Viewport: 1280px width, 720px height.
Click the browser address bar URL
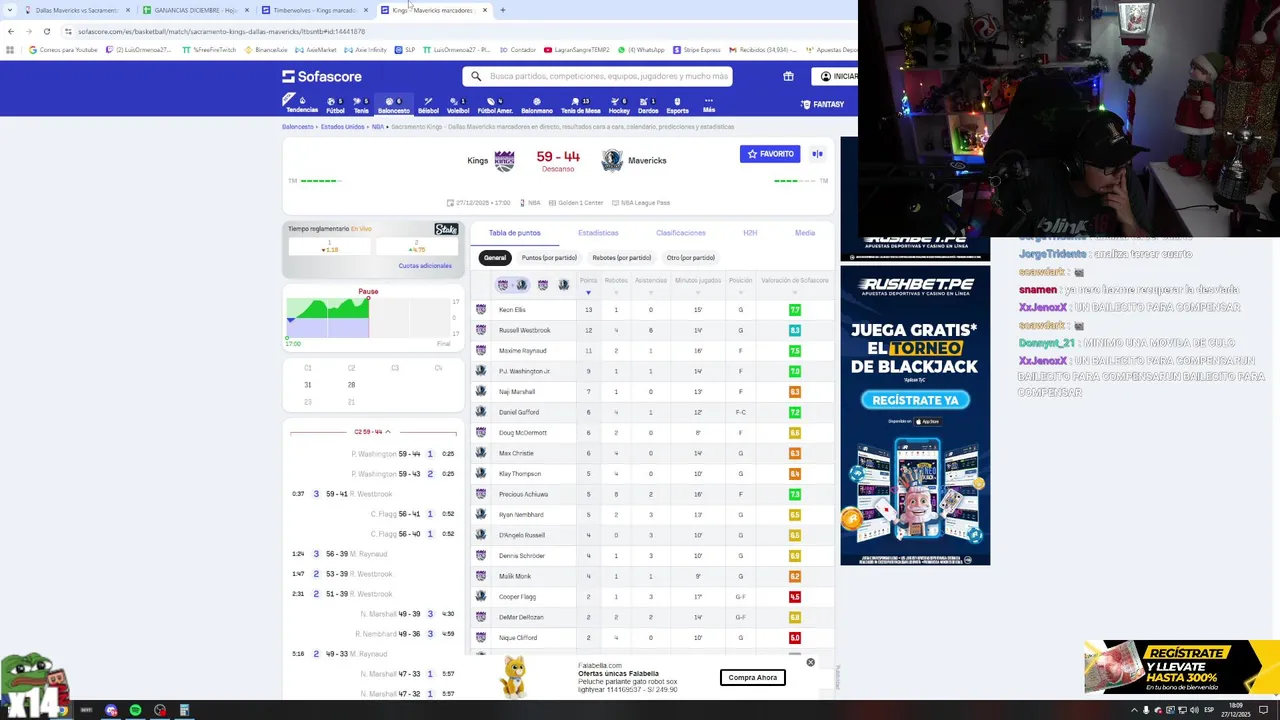click(222, 31)
